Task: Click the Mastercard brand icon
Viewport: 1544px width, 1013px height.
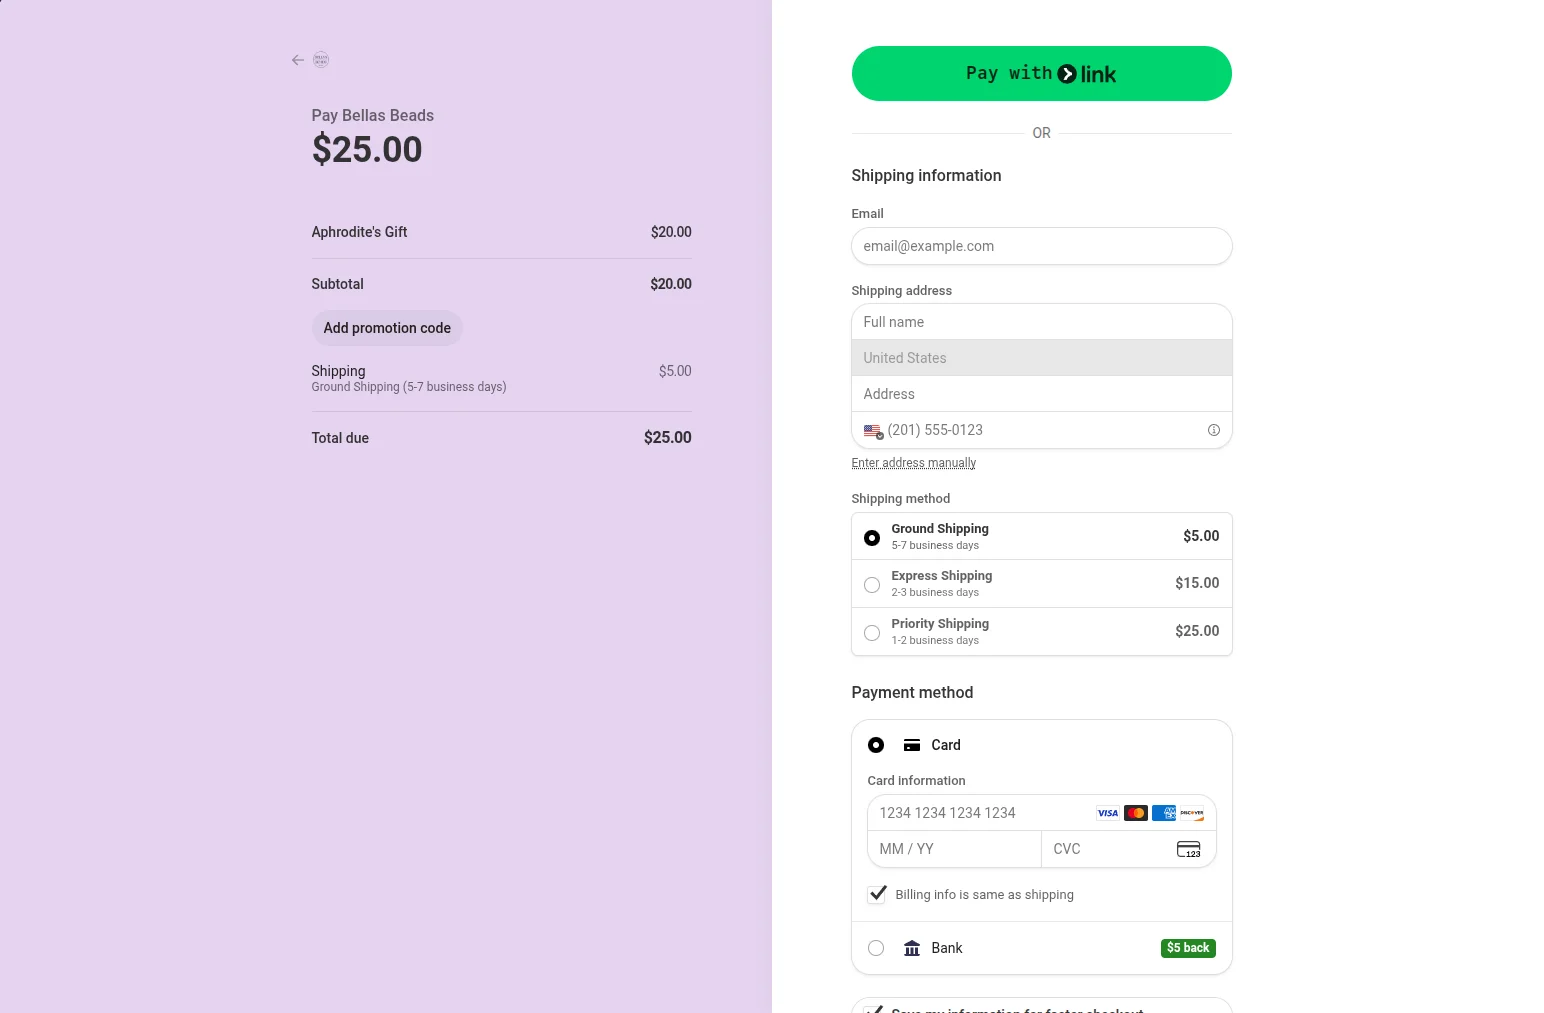Action: point(1135,813)
